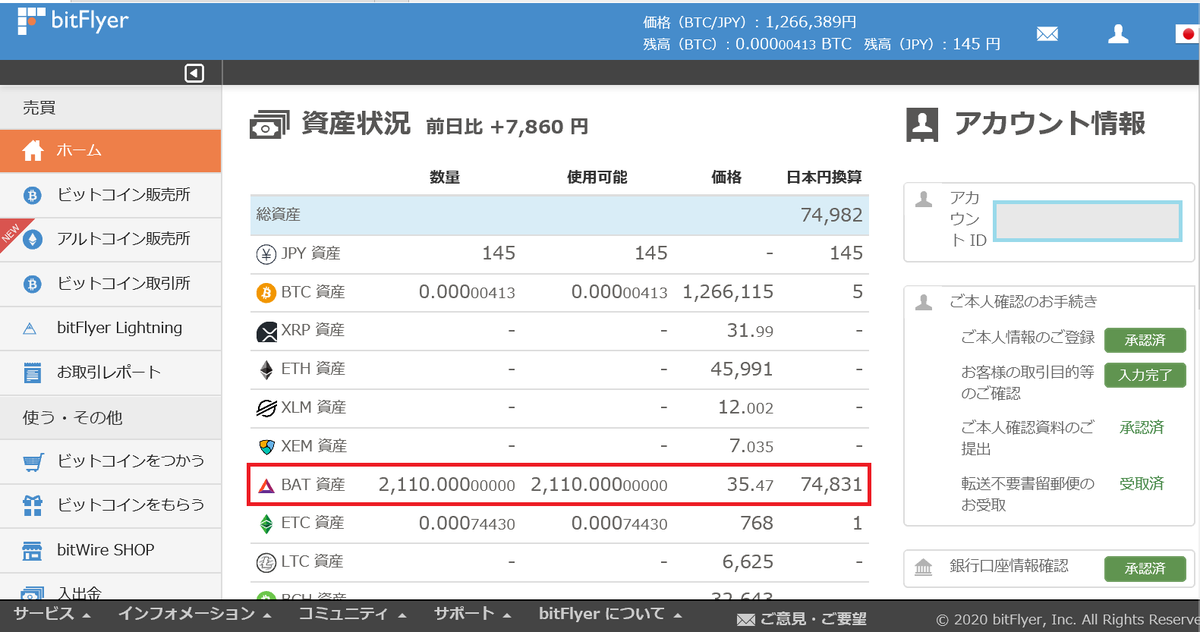Click the BTC price 1,266,115
Viewport: 1200px width, 632px height.
point(728,292)
